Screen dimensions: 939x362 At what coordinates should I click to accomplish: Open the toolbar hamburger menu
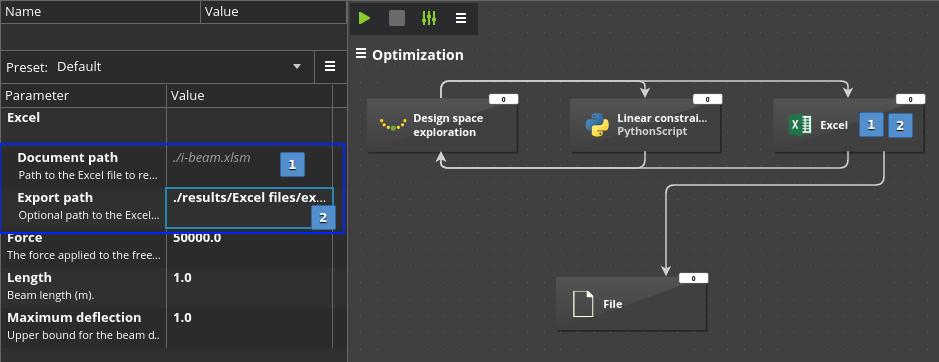[461, 18]
